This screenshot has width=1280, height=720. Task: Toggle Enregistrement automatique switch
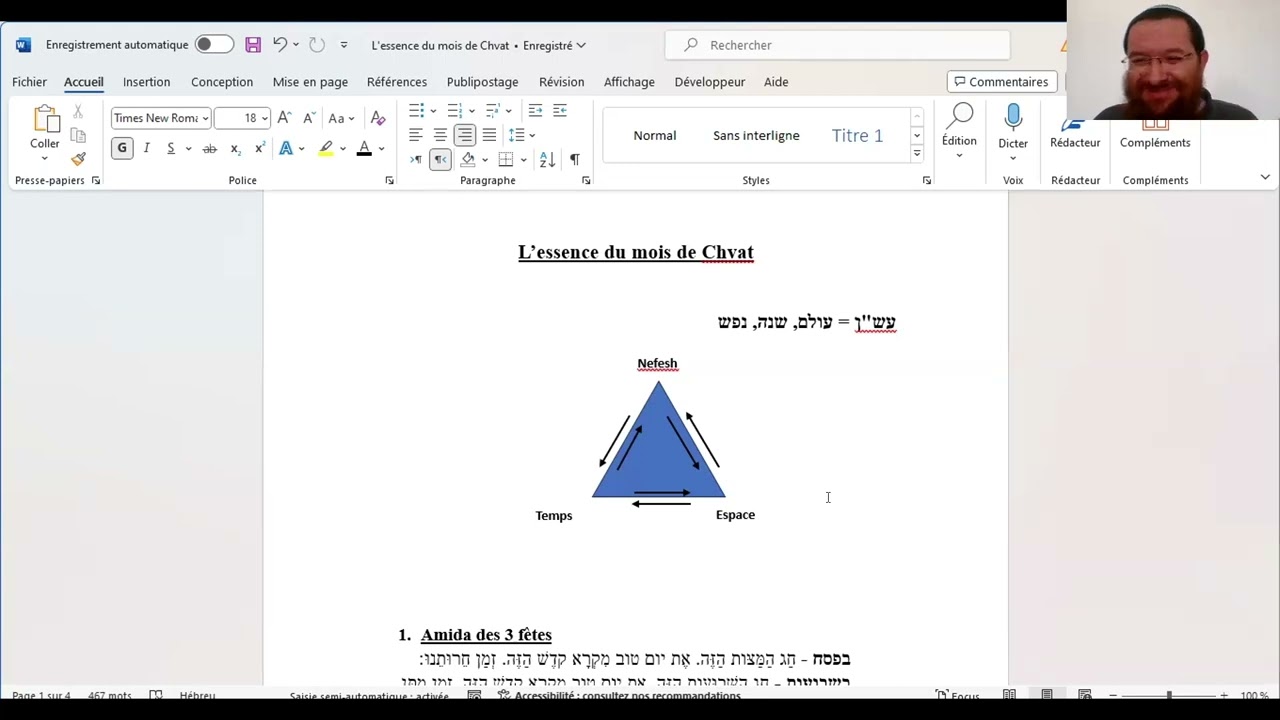click(213, 44)
